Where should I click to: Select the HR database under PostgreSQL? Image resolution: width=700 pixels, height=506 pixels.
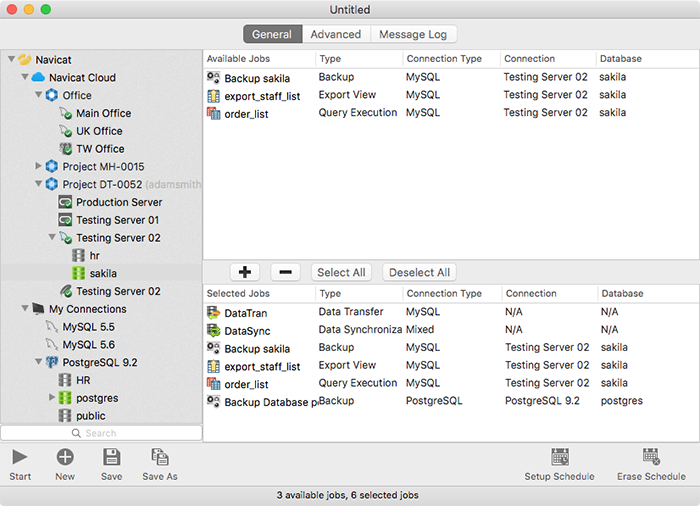(x=83, y=380)
